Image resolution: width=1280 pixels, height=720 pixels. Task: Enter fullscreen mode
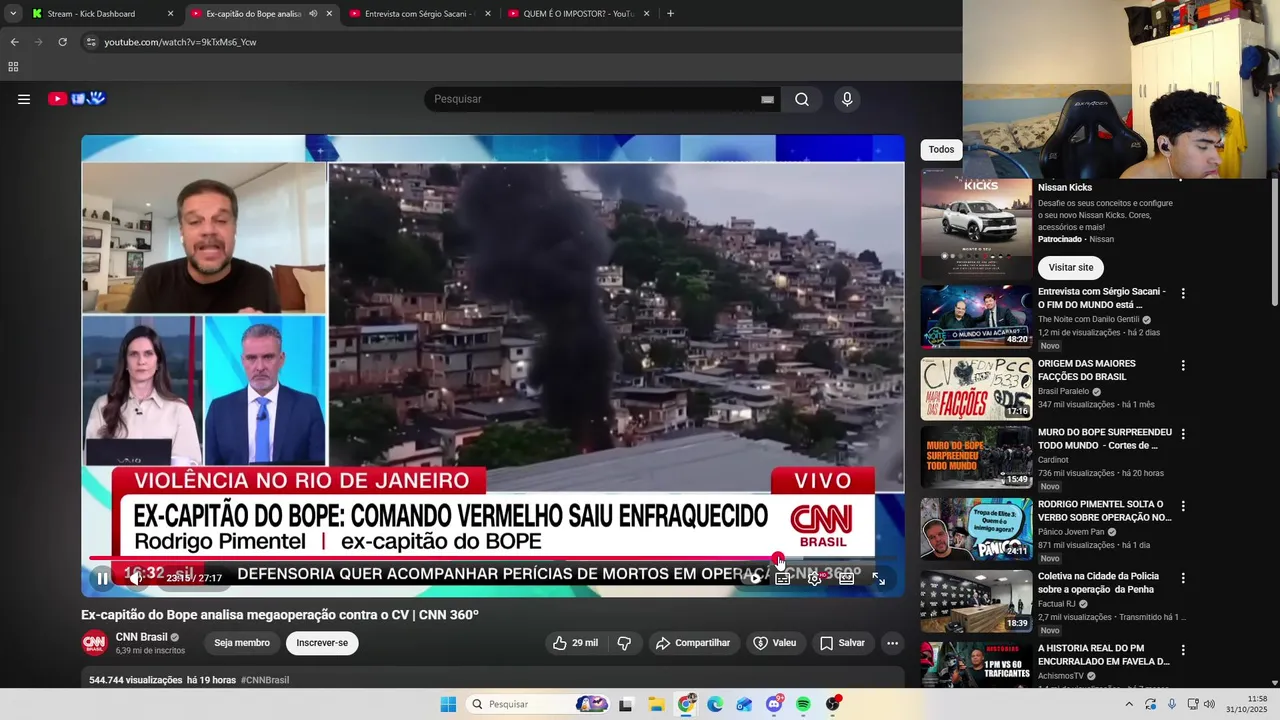[x=879, y=578]
